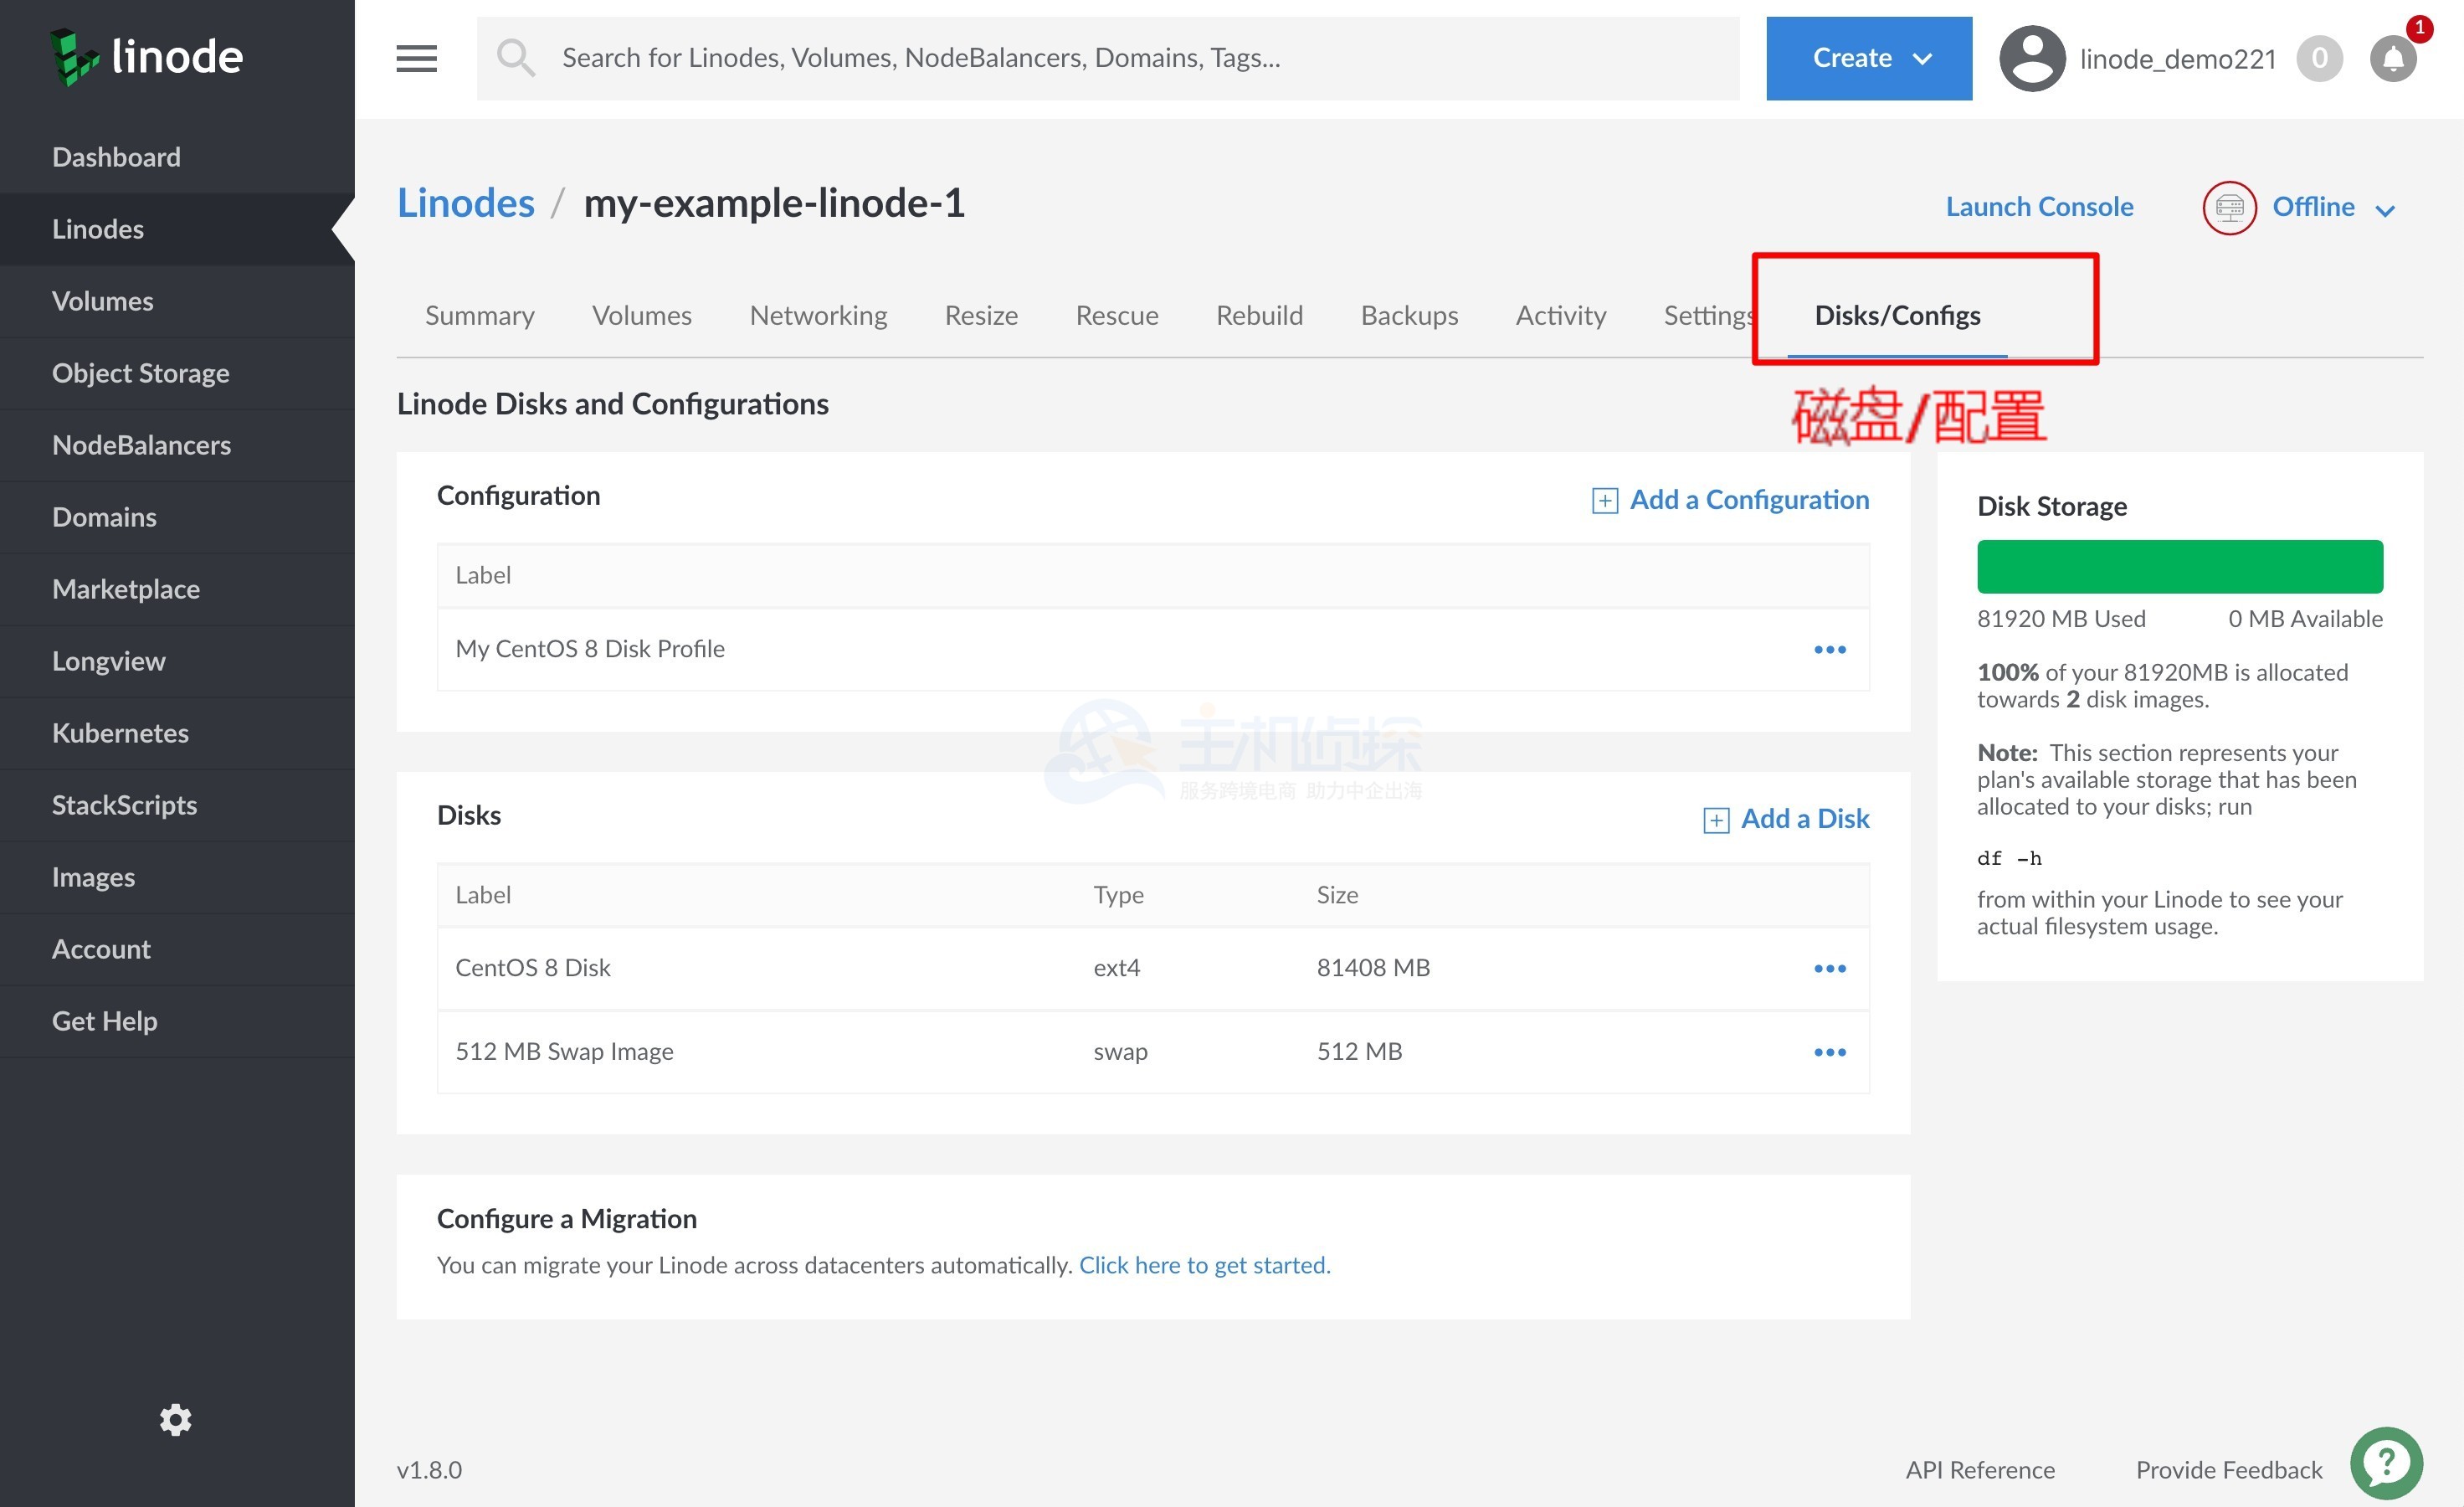
Task: Open the green help question-mark bubble
Action: [2386, 1464]
